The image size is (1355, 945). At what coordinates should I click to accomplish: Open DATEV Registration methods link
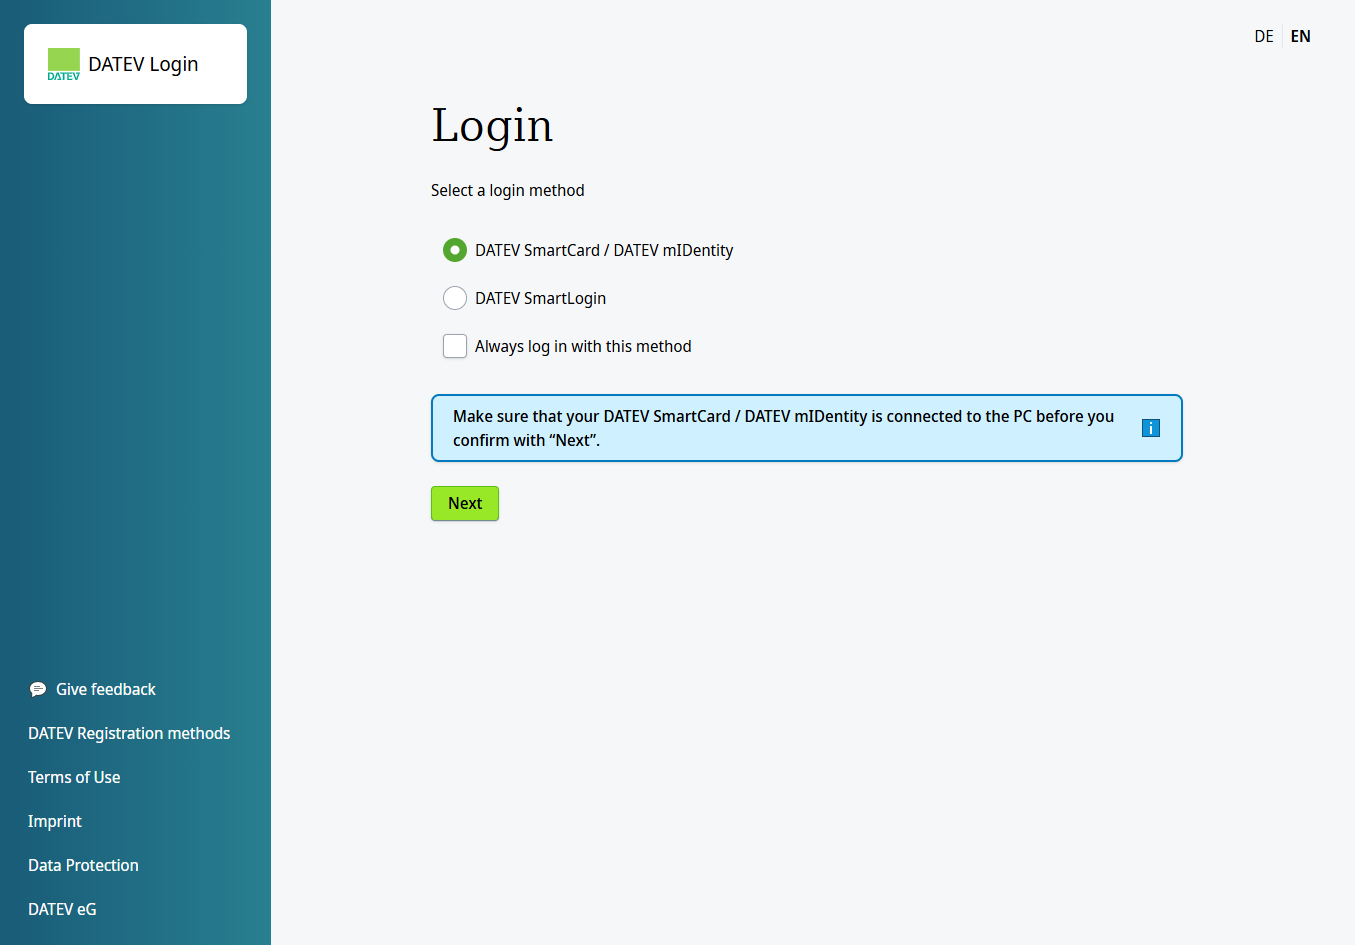pos(129,733)
